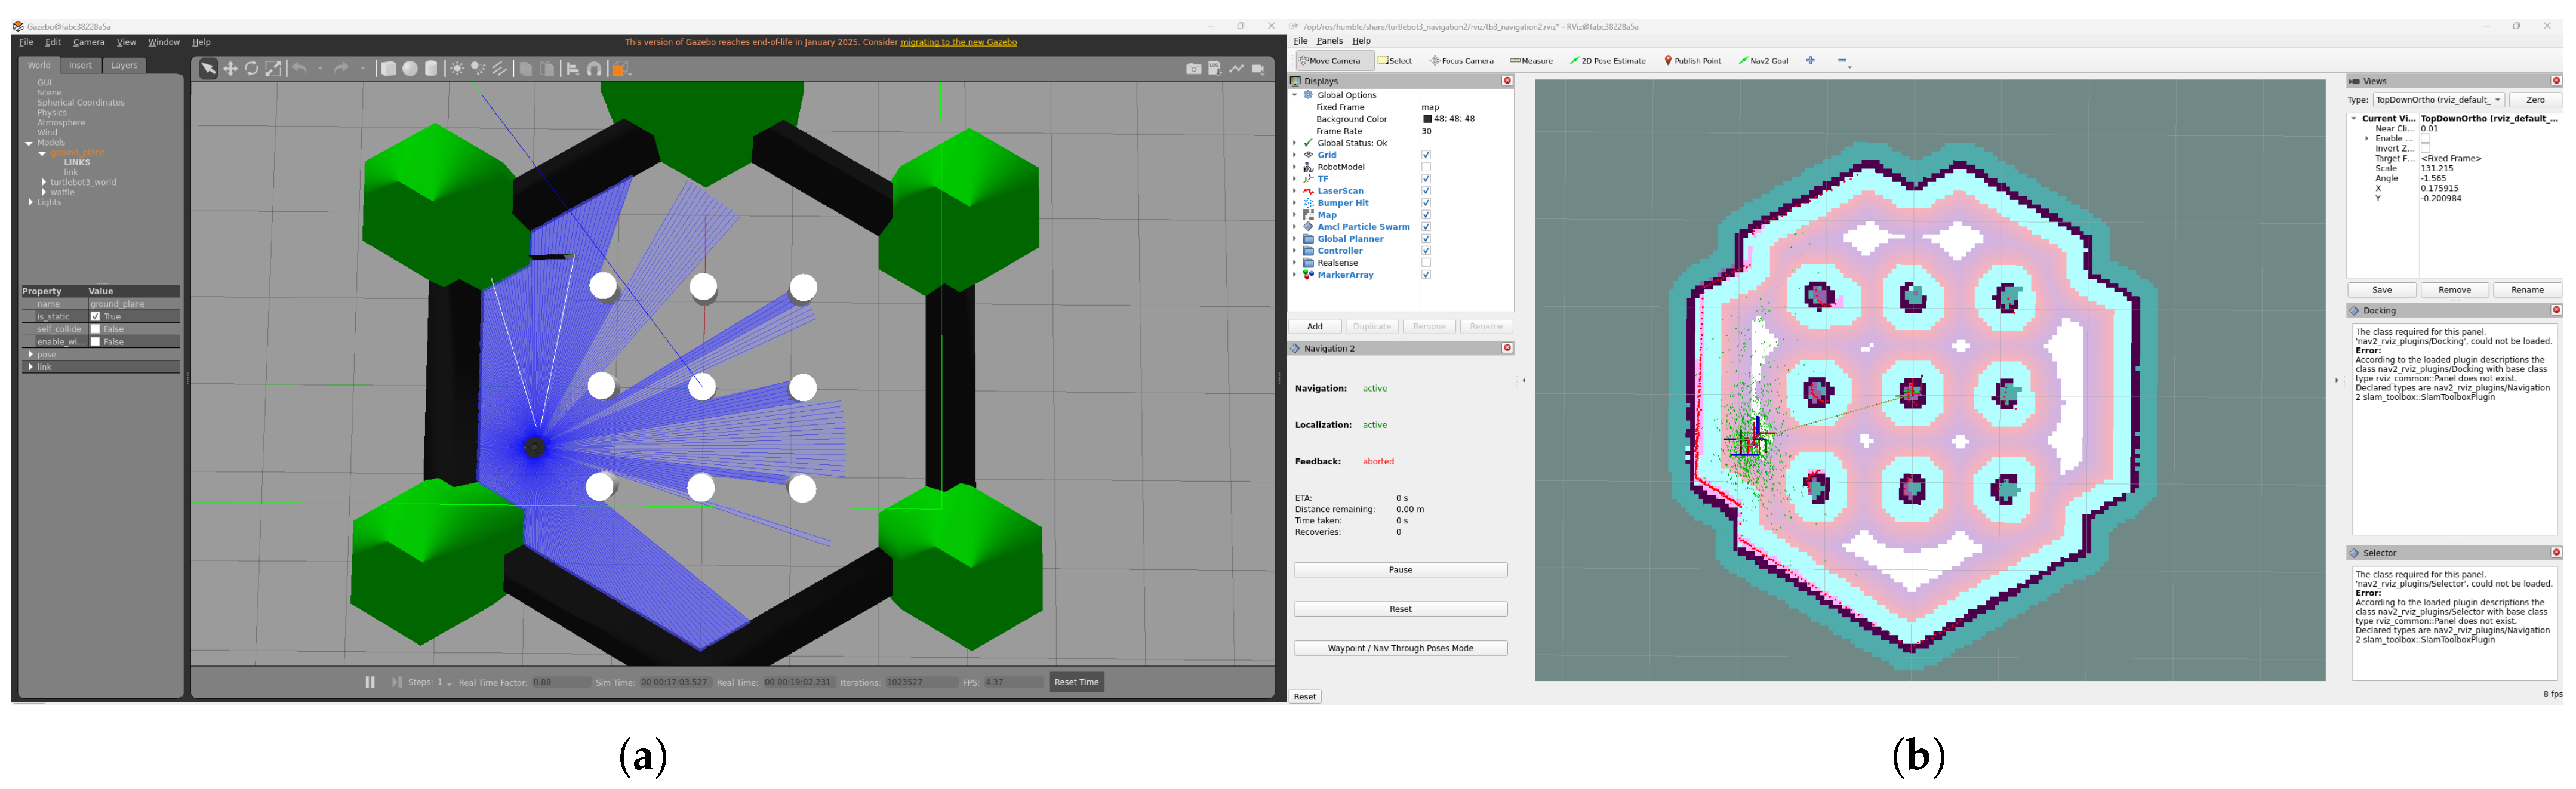
Task: Open the view Type dropdown TopDownOrtho
Action: [x=2438, y=100]
